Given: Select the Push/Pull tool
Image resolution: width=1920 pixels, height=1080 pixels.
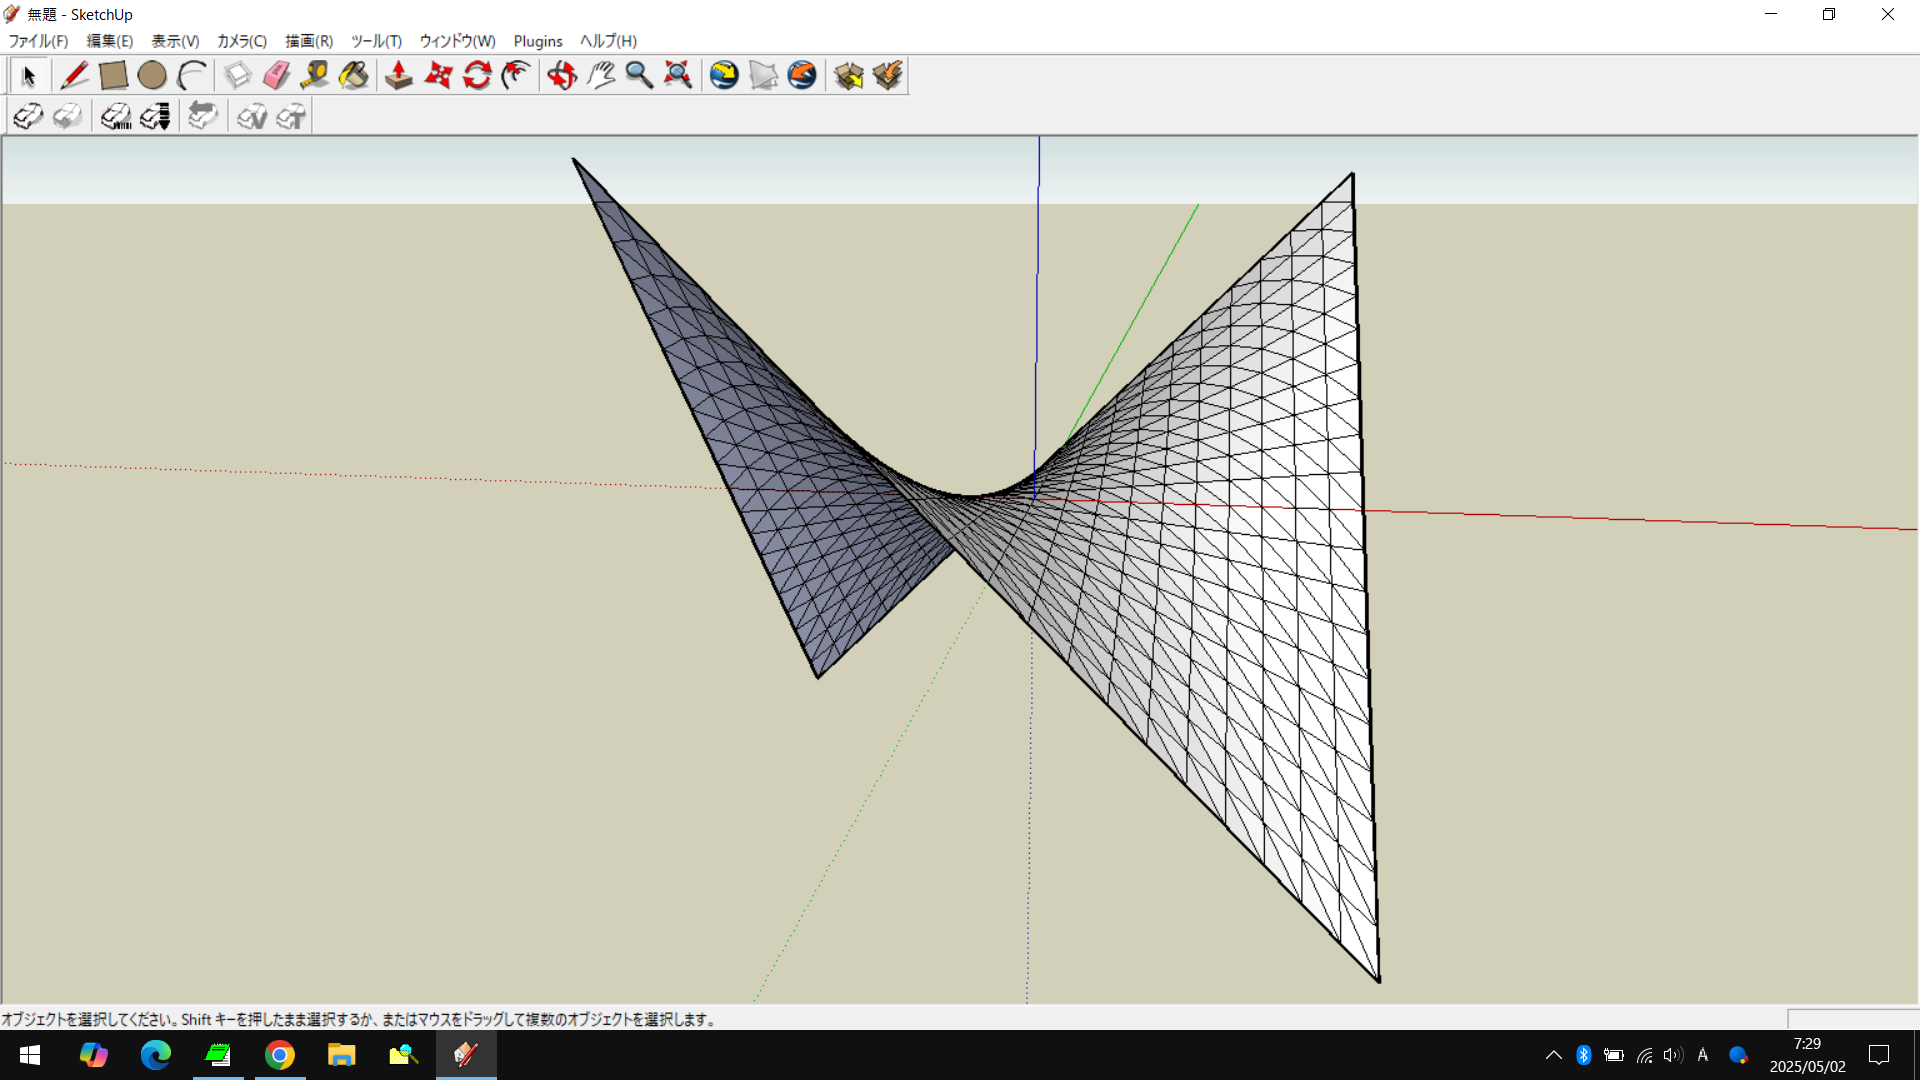Looking at the screenshot, I should pyautogui.click(x=399, y=76).
